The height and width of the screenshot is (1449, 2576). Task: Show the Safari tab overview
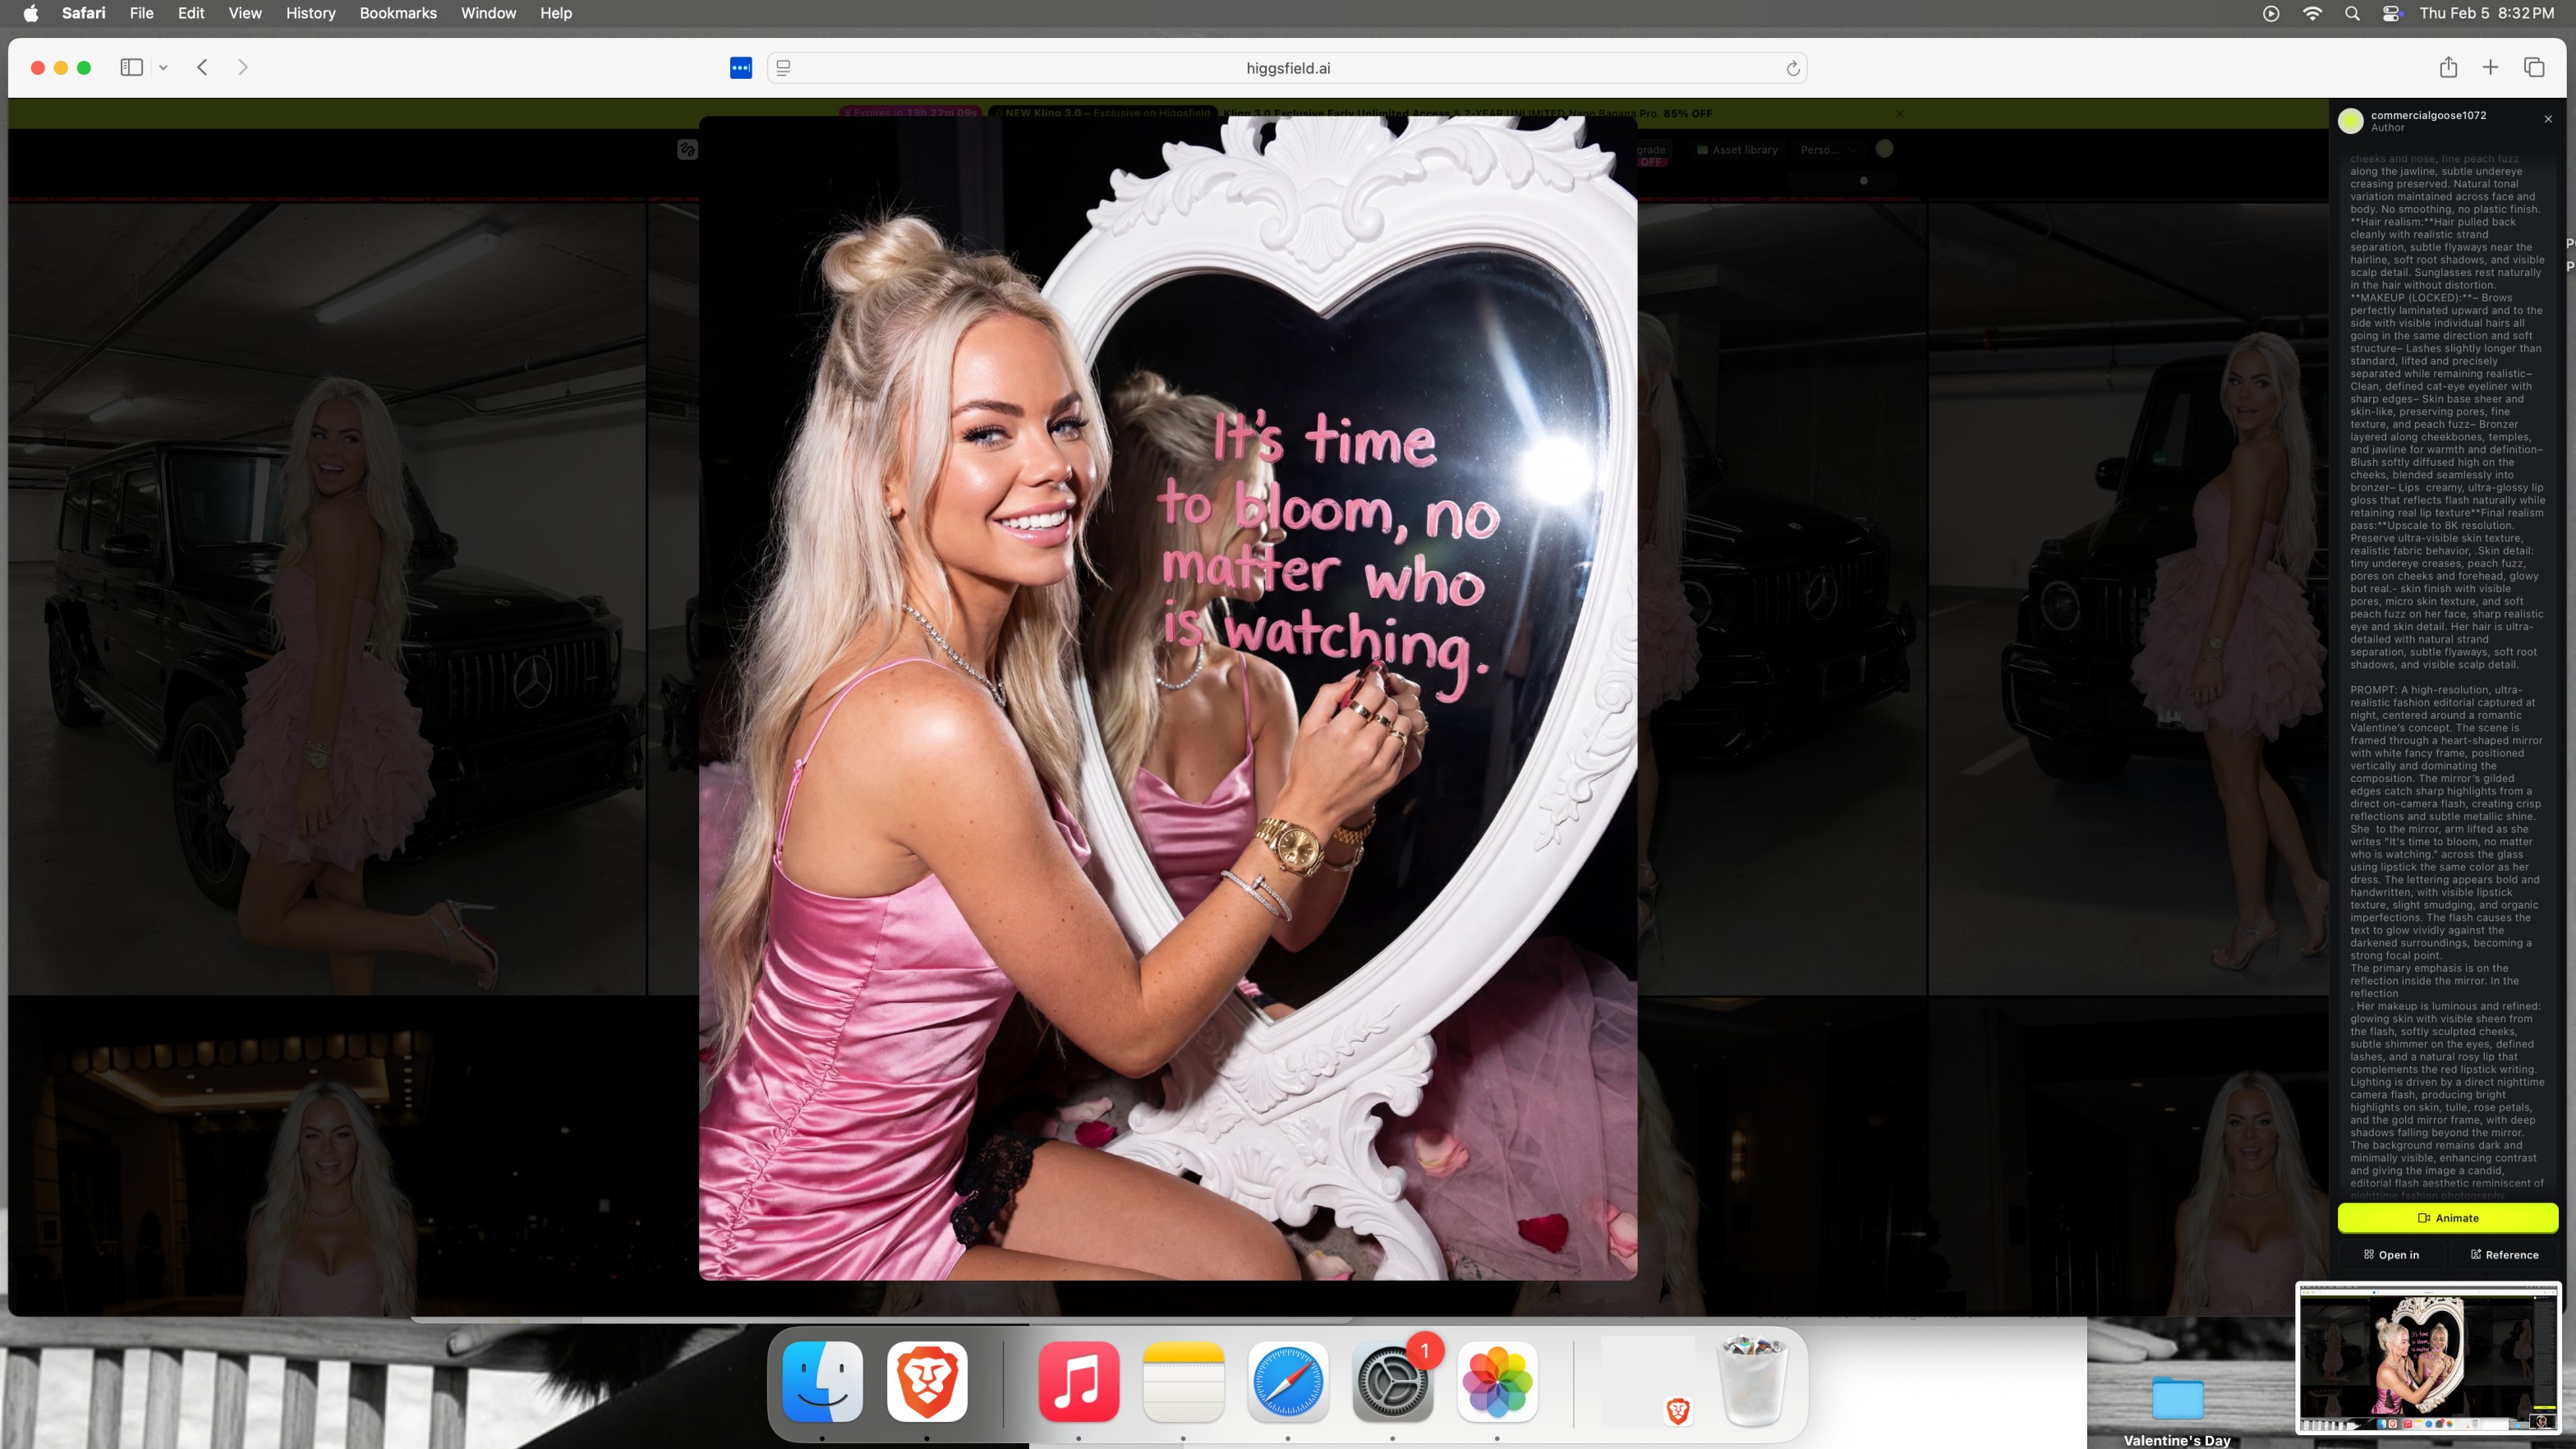pyautogui.click(x=2534, y=67)
